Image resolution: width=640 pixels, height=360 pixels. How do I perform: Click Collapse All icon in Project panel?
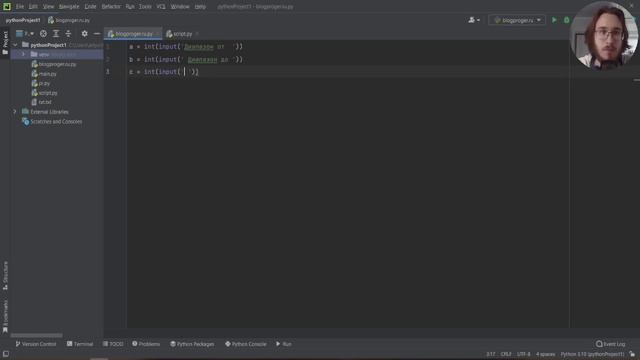pyautogui.click(x=68, y=33)
